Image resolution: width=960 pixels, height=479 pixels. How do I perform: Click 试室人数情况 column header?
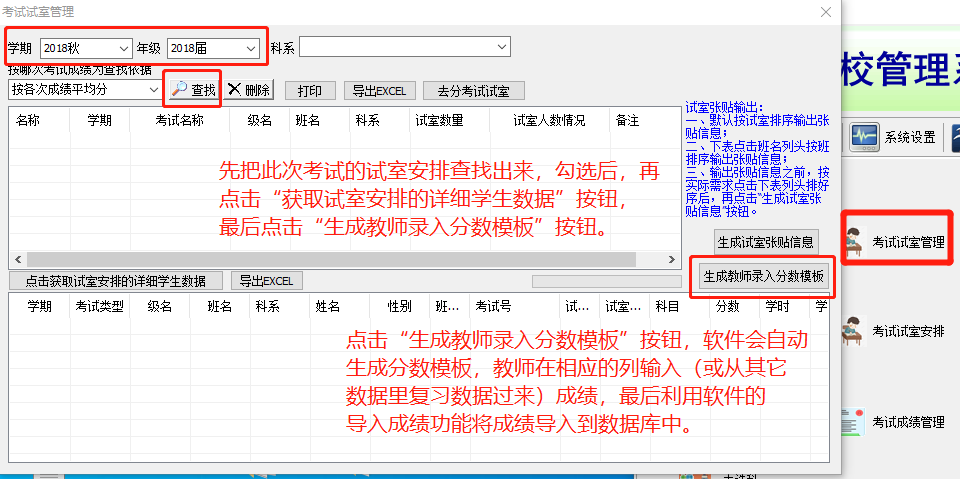point(549,121)
